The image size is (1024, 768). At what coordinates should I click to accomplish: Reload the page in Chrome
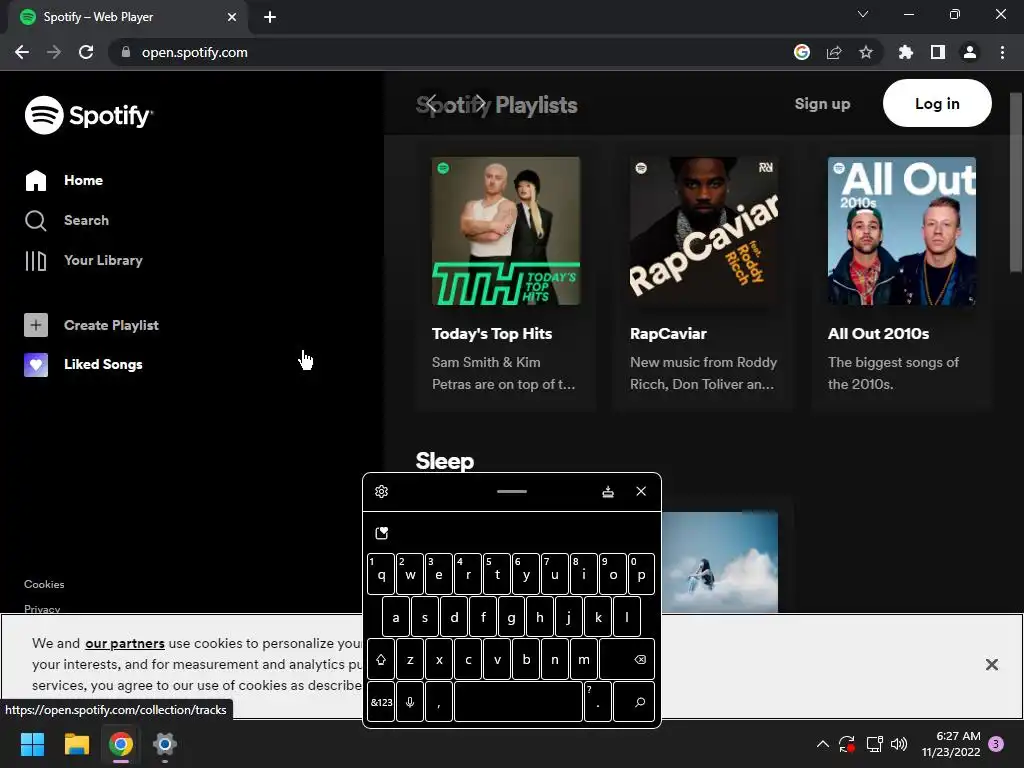[86, 52]
